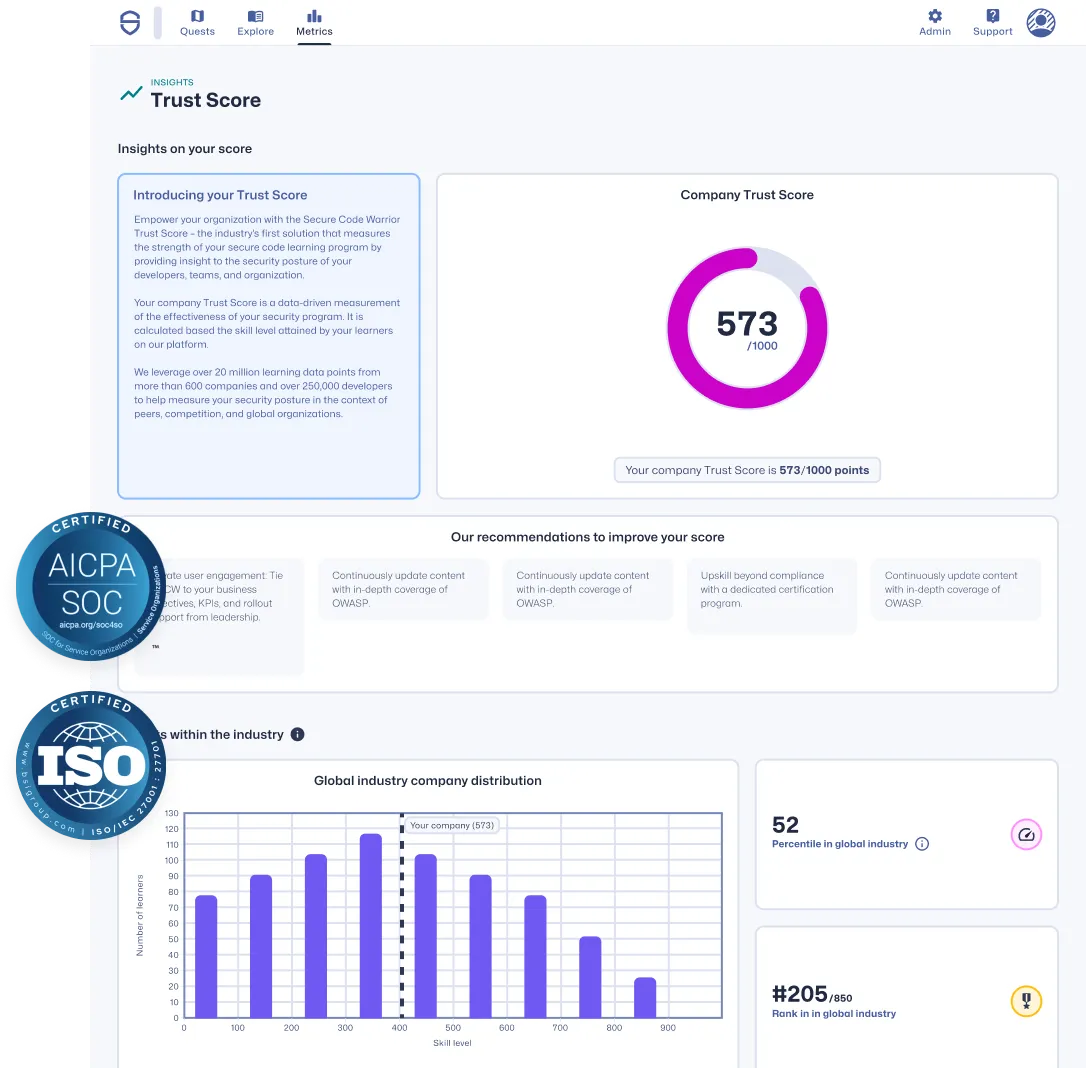Click the 'Your company (573)' chart marker label

pyautogui.click(x=452, y=826)
